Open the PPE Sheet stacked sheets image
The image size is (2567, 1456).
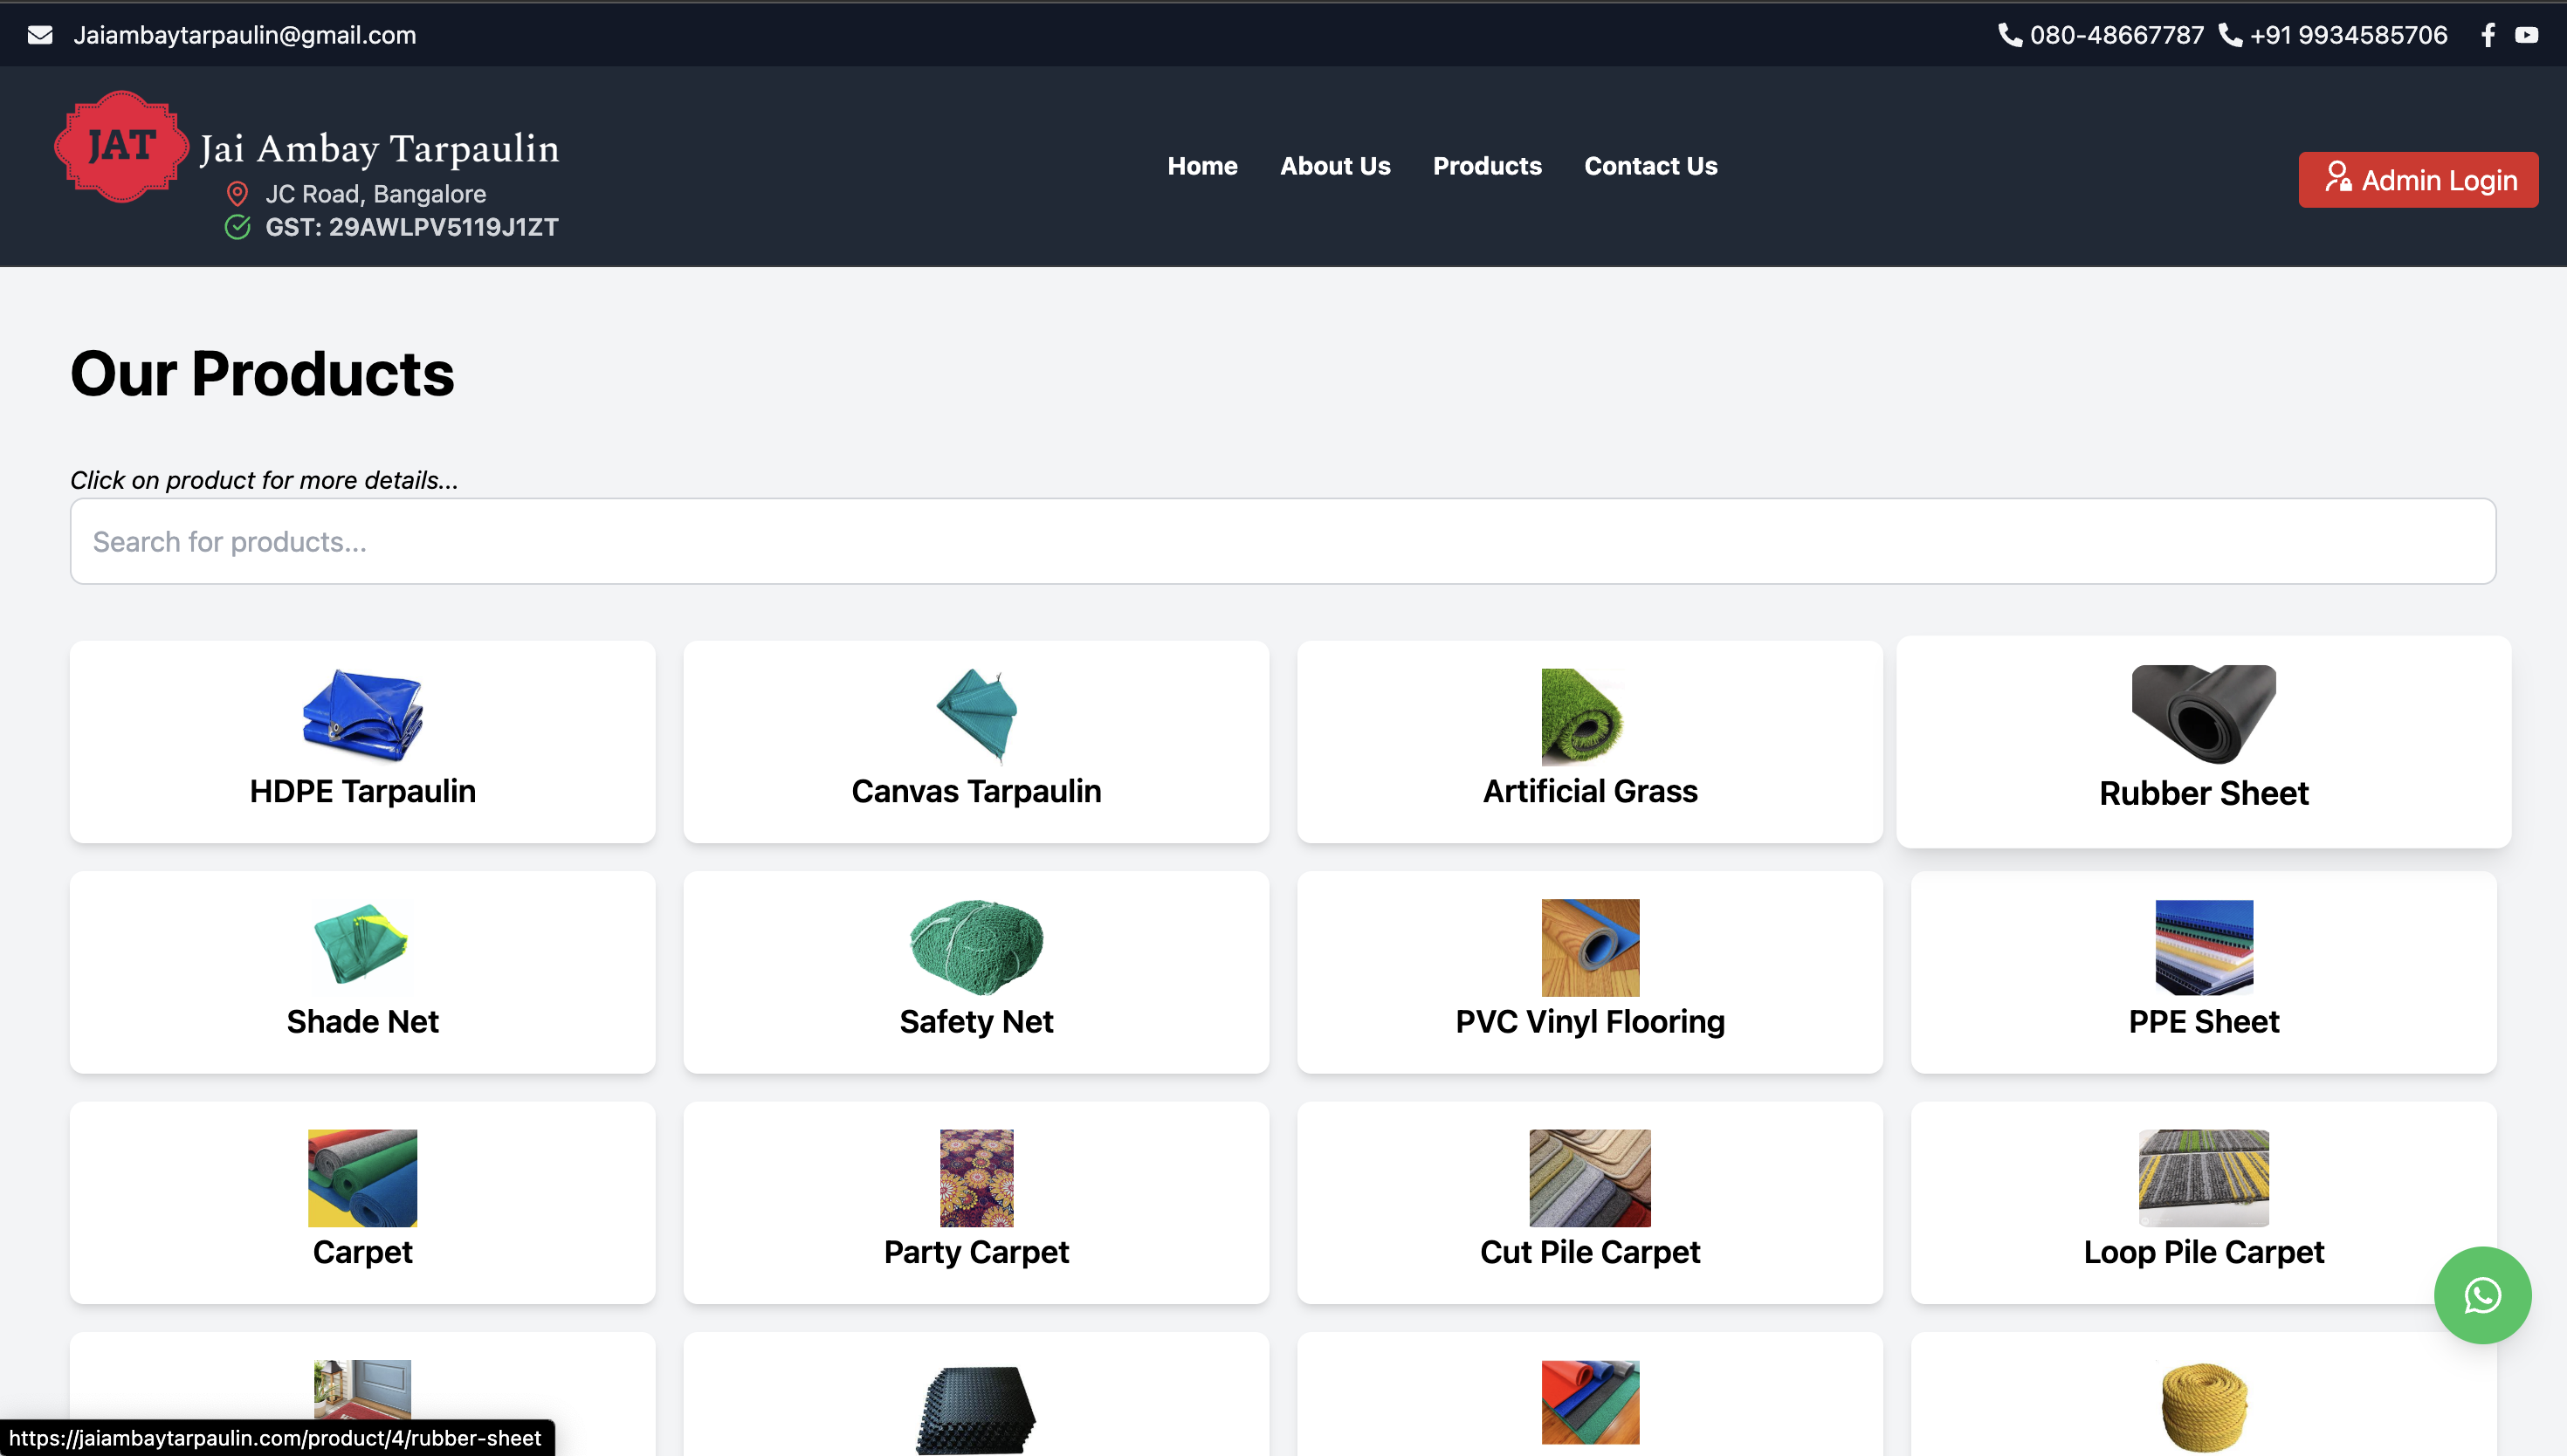pos(2204,947)
